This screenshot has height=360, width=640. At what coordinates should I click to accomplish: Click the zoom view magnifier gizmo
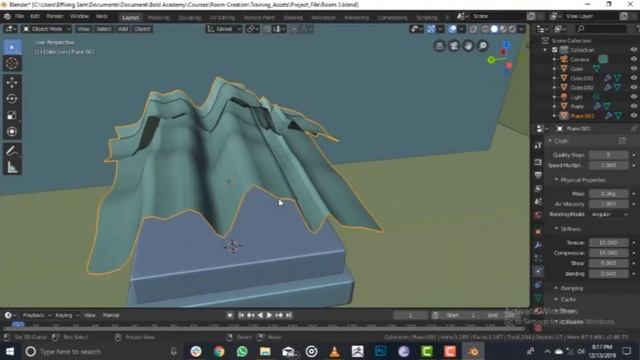click(x=482, y=46)
